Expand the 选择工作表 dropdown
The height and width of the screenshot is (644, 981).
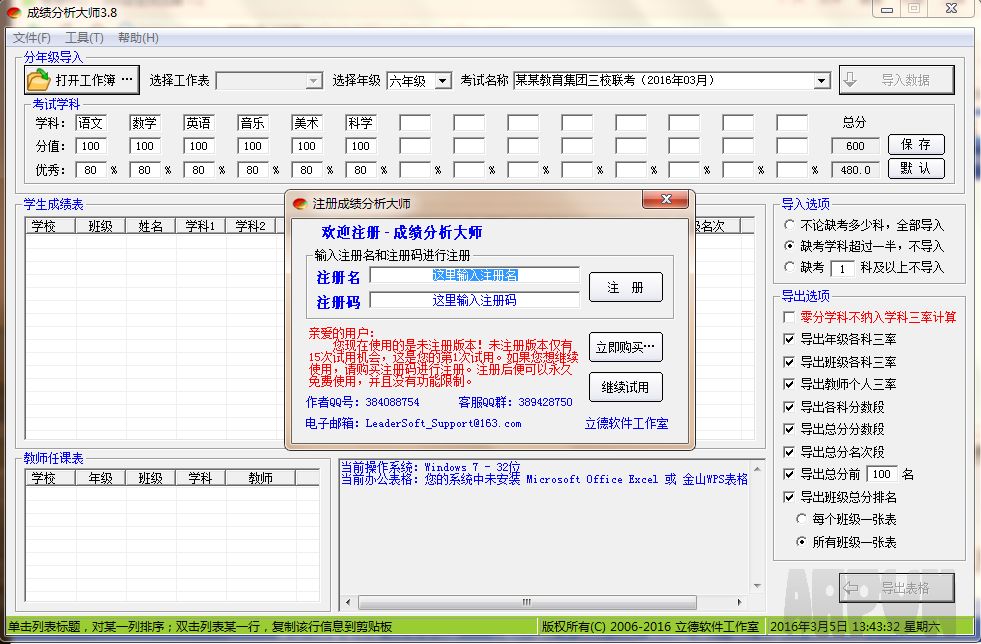314,81
